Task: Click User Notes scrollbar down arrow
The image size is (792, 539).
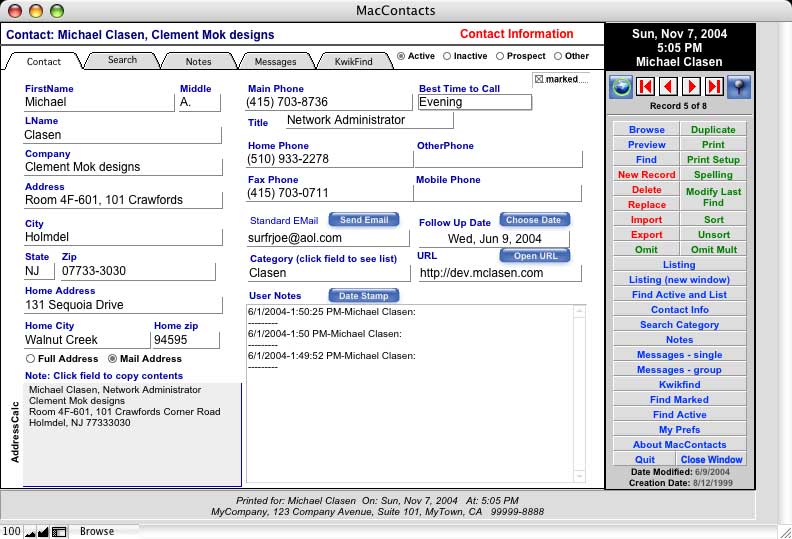Action: (x=579, y=475)
